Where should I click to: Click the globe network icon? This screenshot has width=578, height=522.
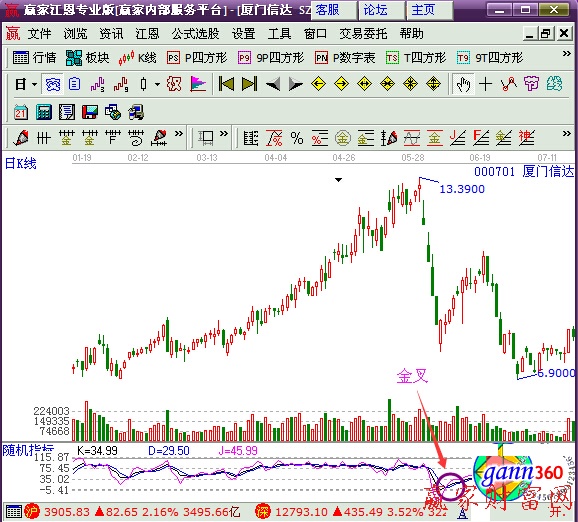coord(113,112)
